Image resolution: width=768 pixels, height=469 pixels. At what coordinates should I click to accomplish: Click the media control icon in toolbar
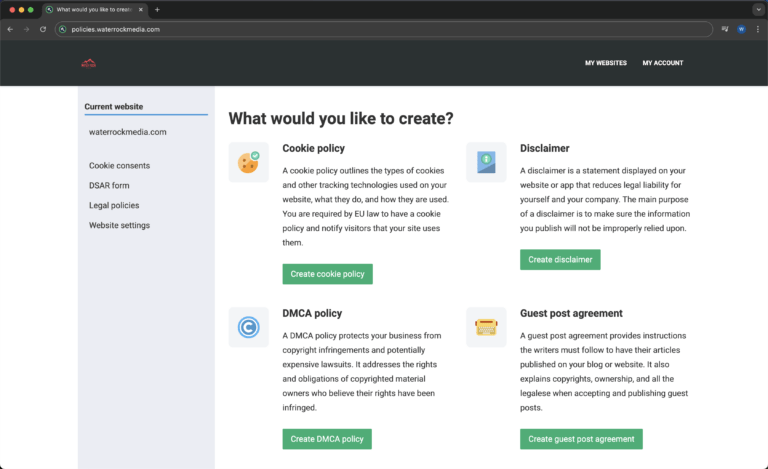pos(725,29)
